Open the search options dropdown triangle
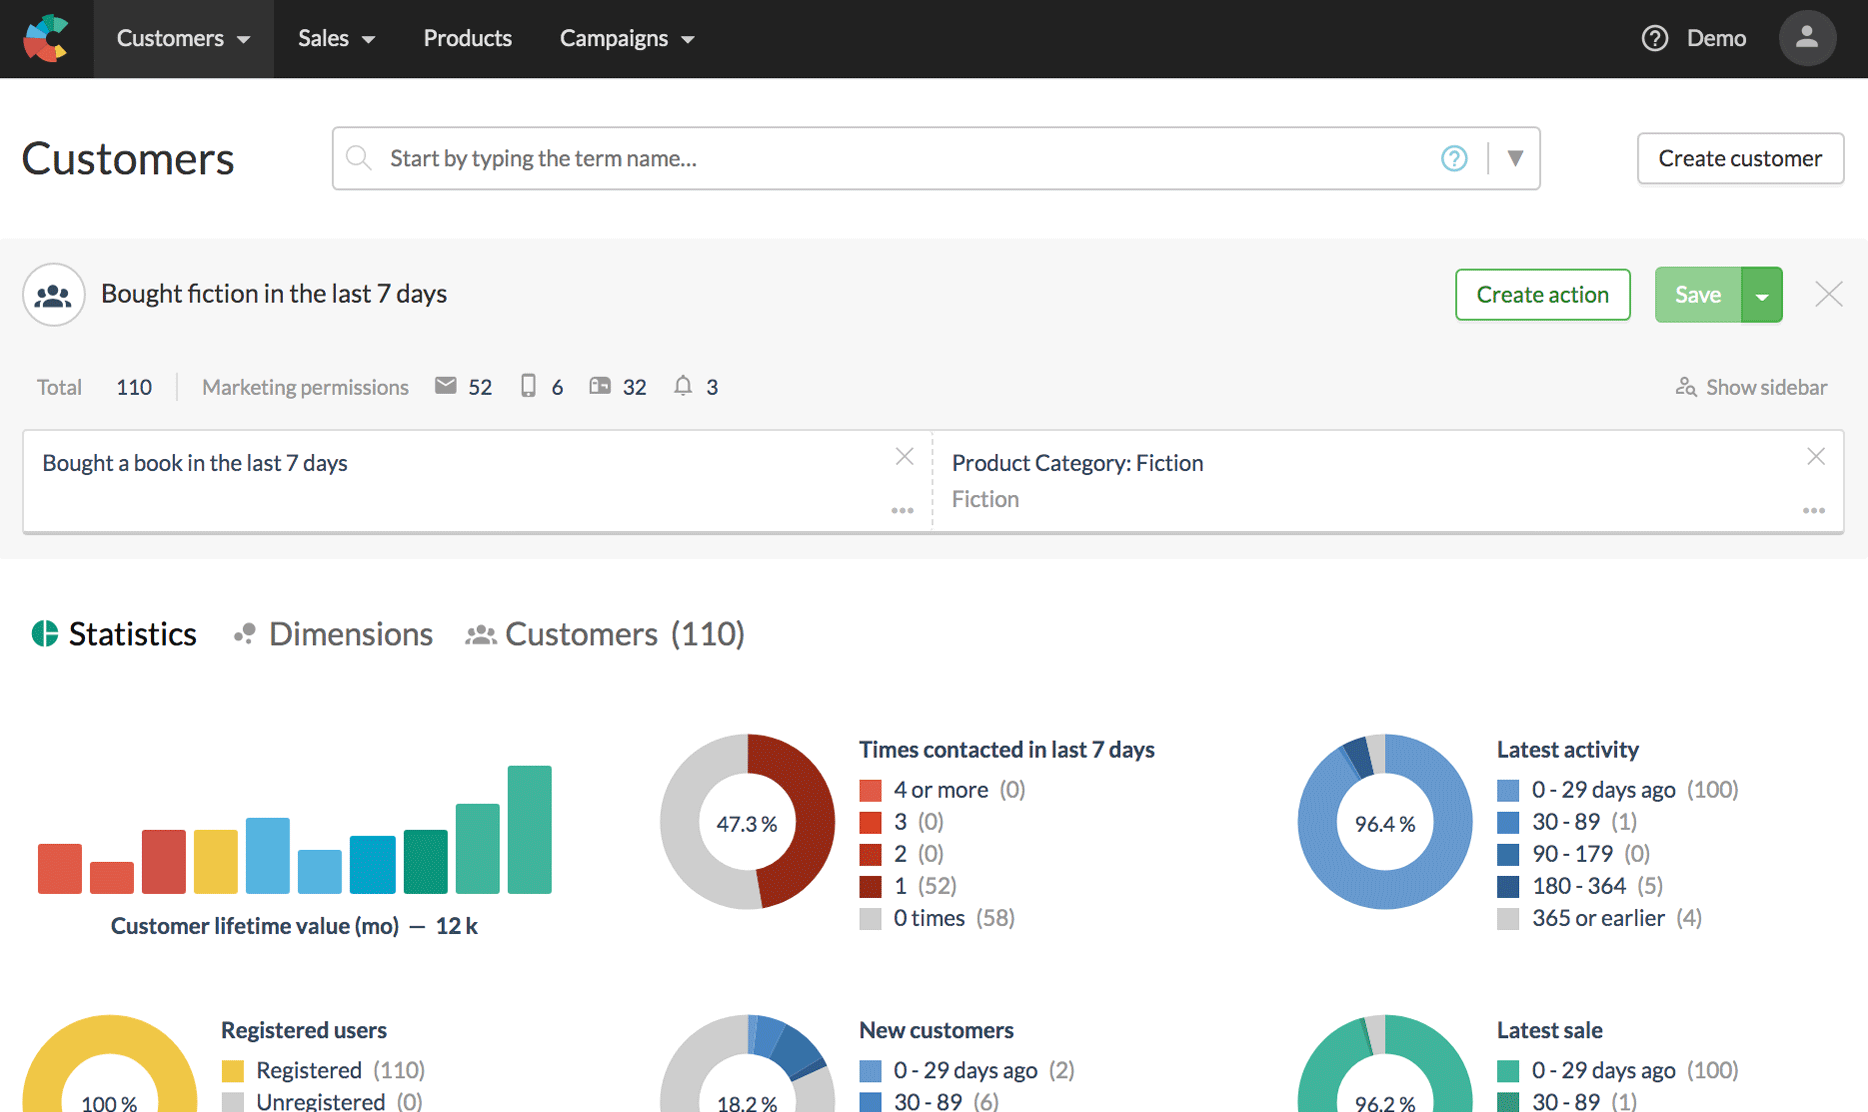Screen dimensions: 1868x1112 [x=1516, y=158]
